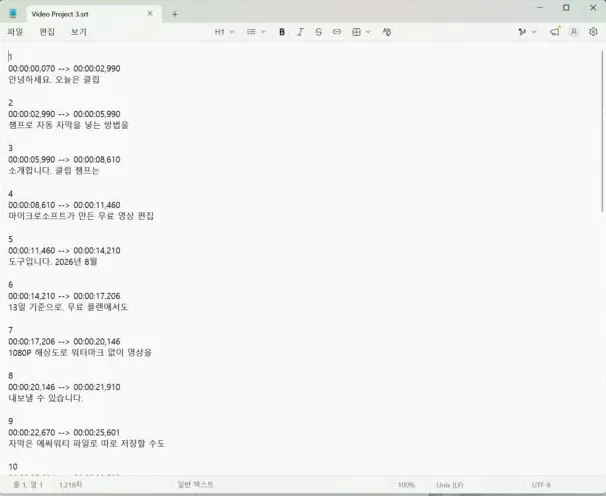Open the table insert dropdown
This screenshot has height=496, width=606.
pyautogui.click(x=361, y=32)
